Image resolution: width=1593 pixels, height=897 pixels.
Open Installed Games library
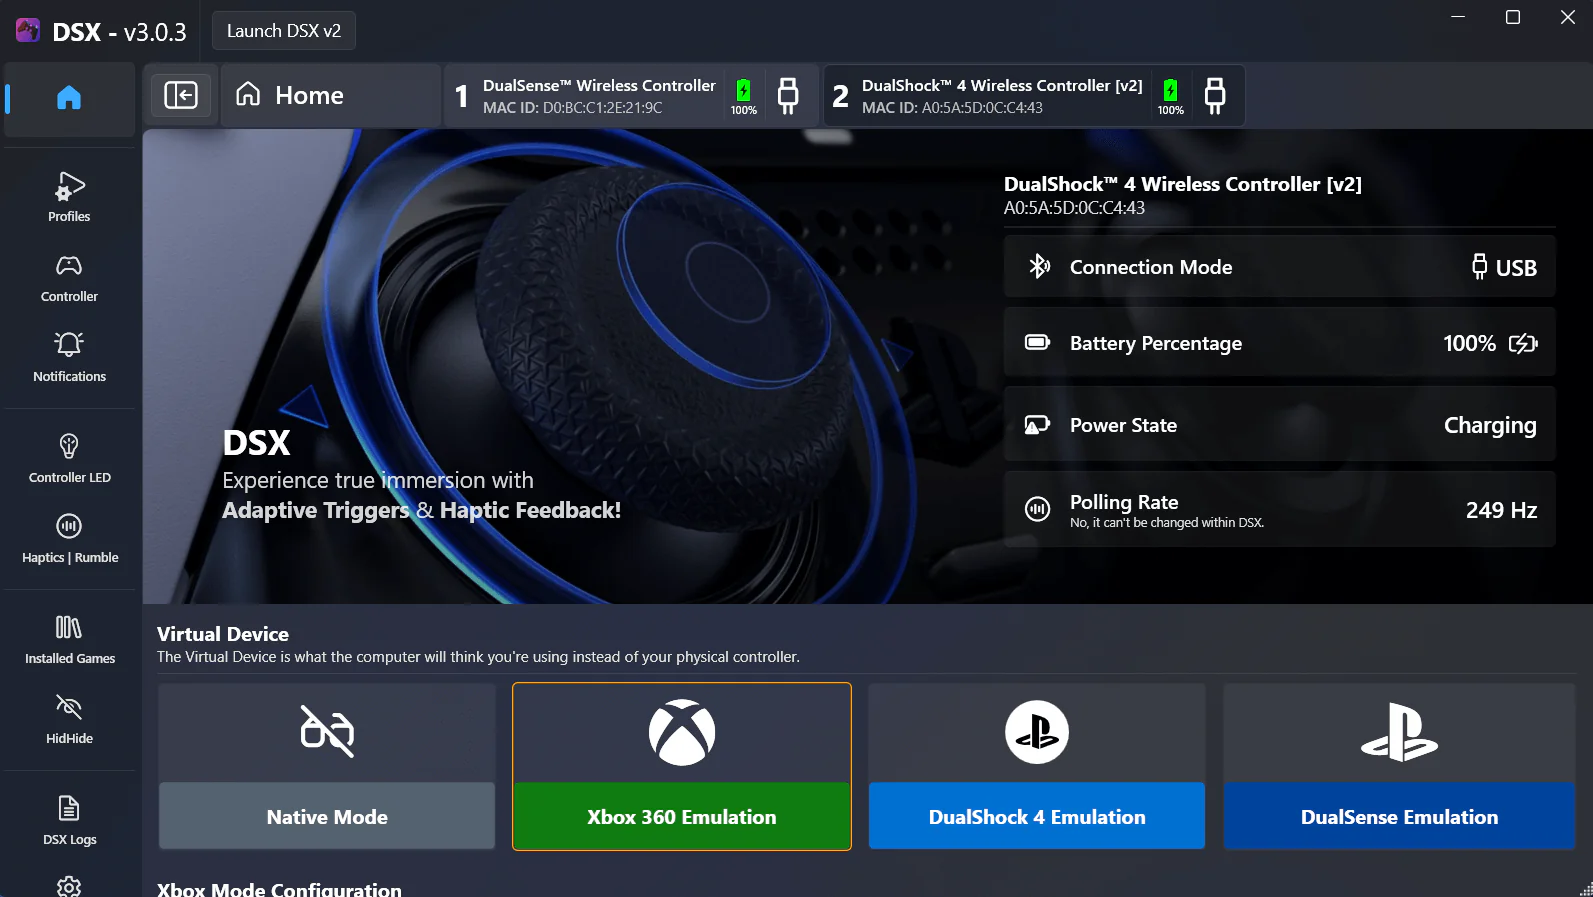[69, 639]
